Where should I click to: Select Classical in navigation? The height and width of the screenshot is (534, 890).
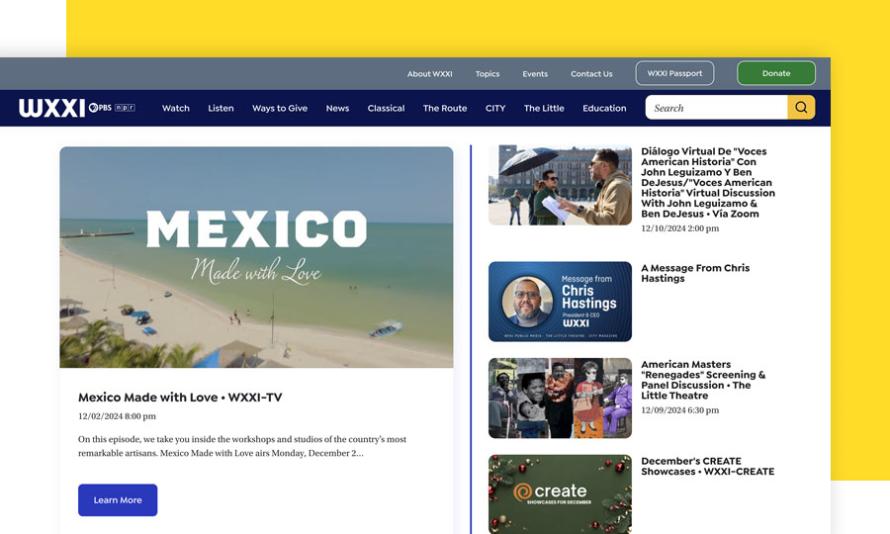pos(386,108)
